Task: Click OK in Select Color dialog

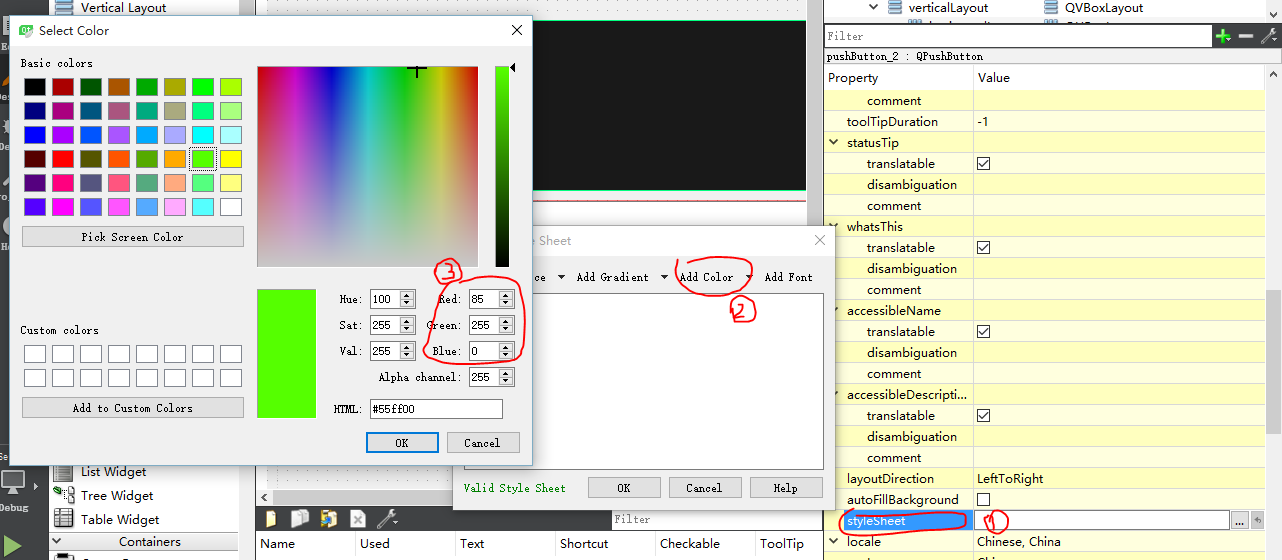Action: [402, 443]
